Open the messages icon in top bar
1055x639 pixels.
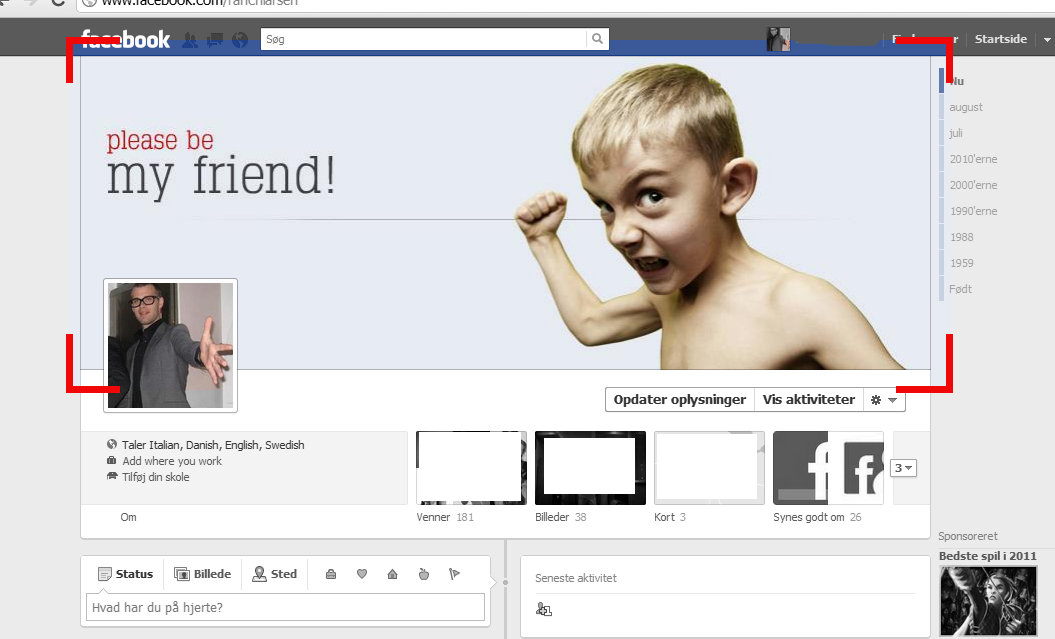tap(214, 40)
